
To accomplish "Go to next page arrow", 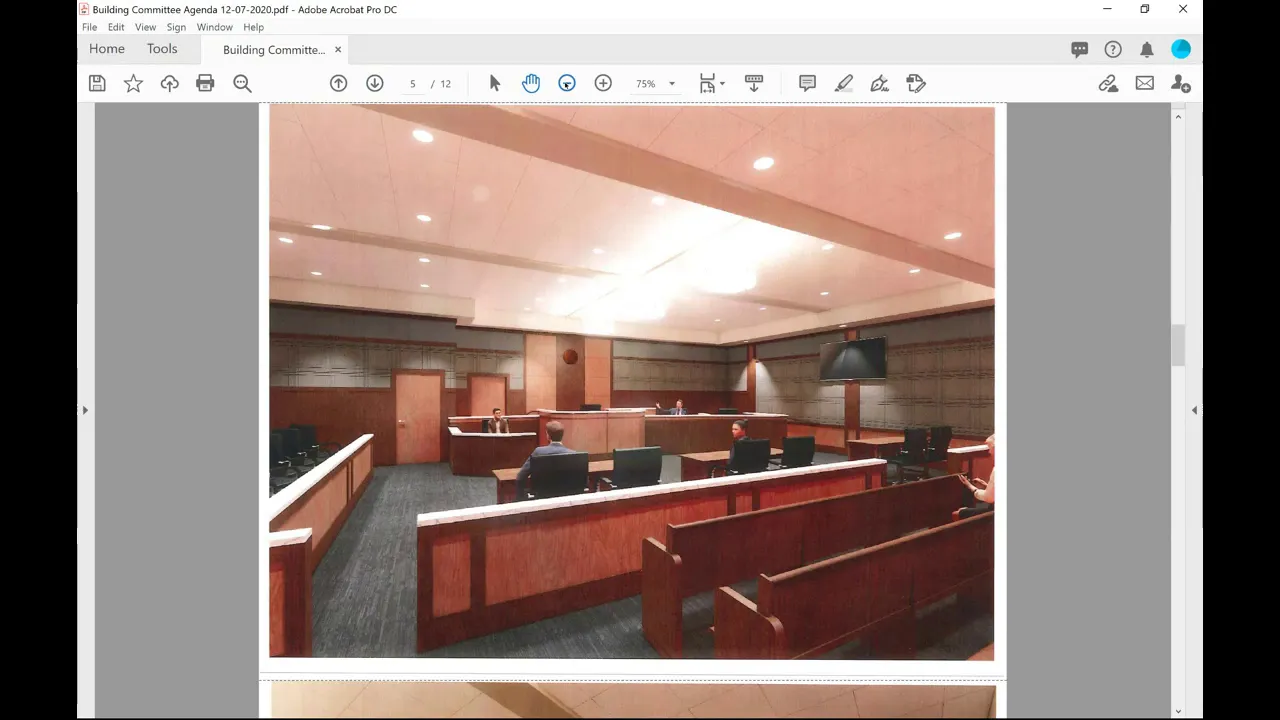I will (375, 84).
